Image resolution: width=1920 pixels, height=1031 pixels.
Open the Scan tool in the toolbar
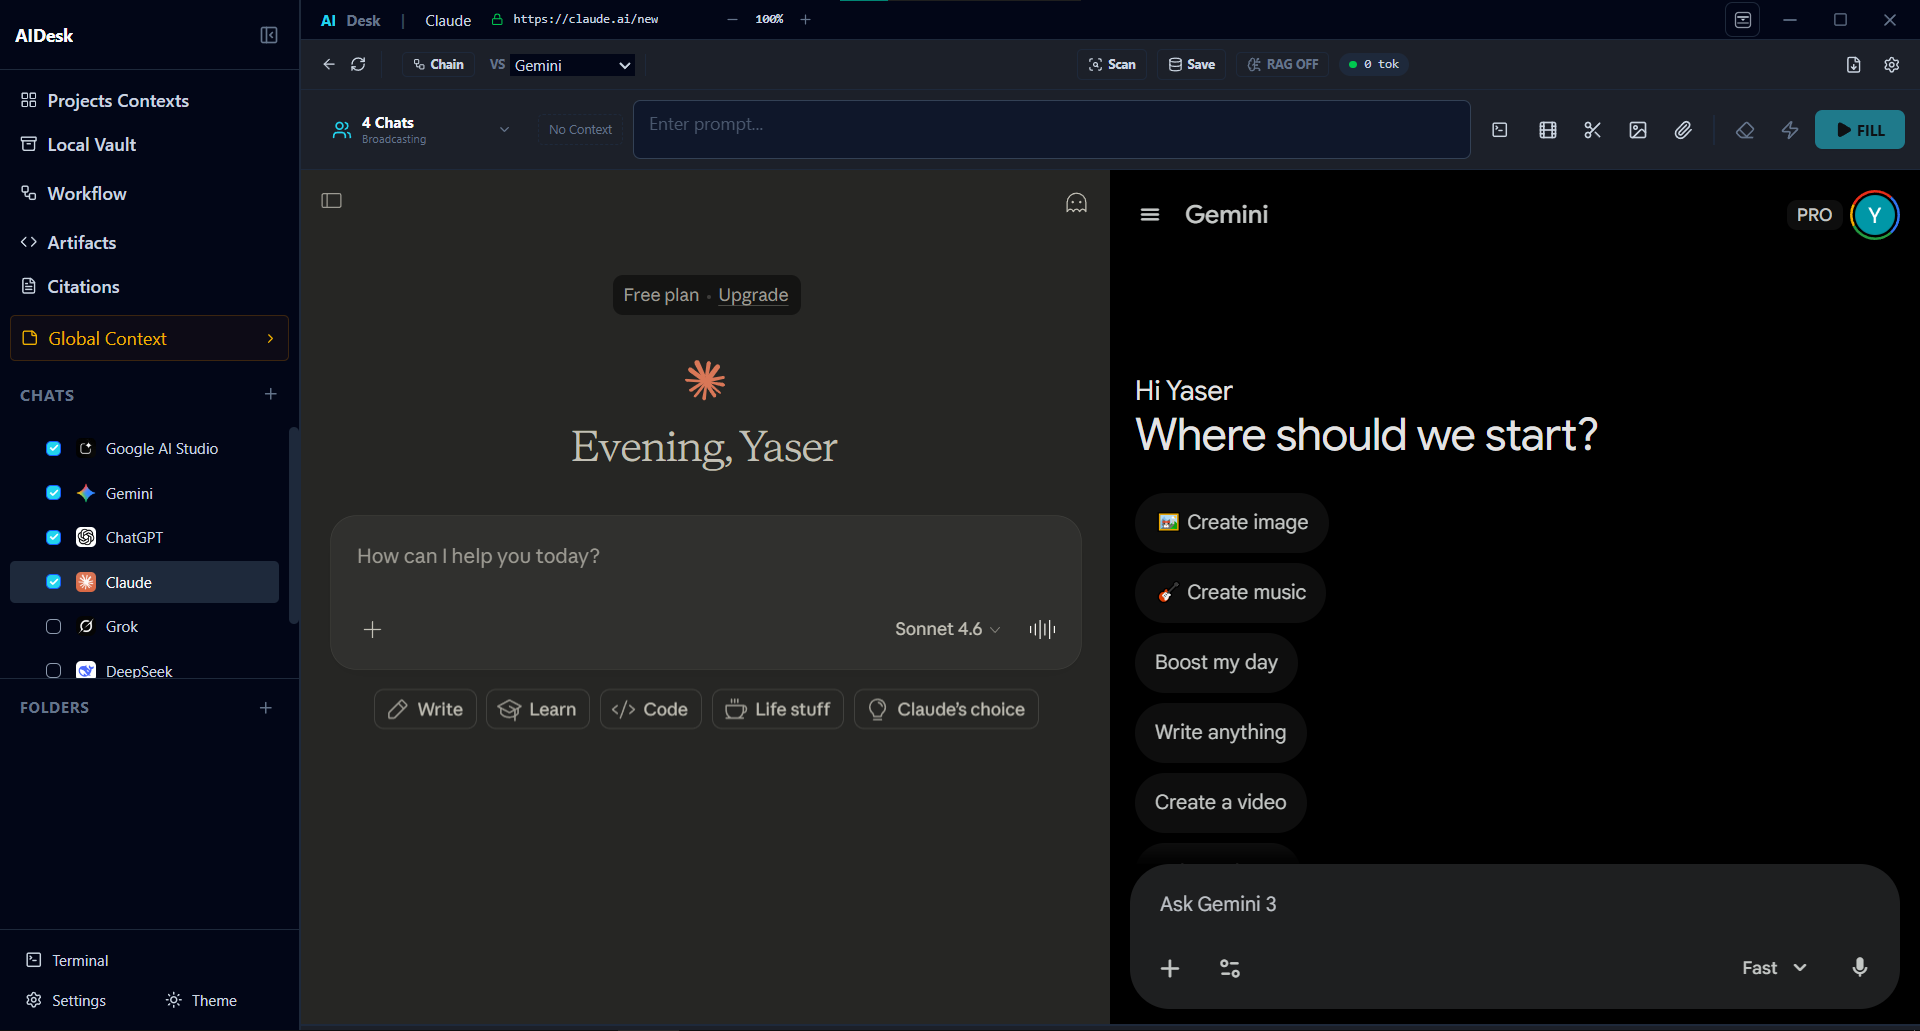(x=1111, y=64)
